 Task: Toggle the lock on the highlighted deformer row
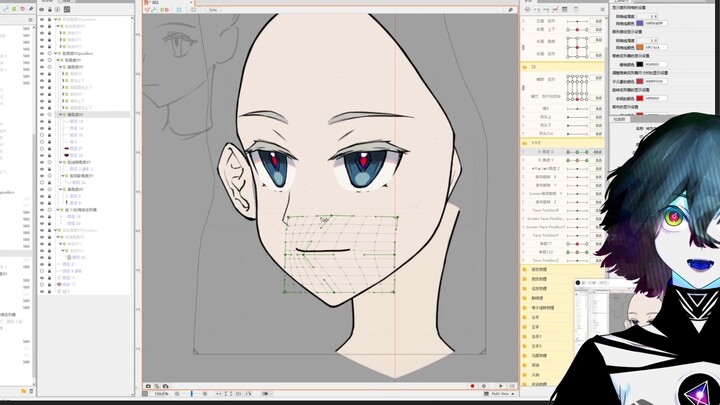click(x=50, y=115)
